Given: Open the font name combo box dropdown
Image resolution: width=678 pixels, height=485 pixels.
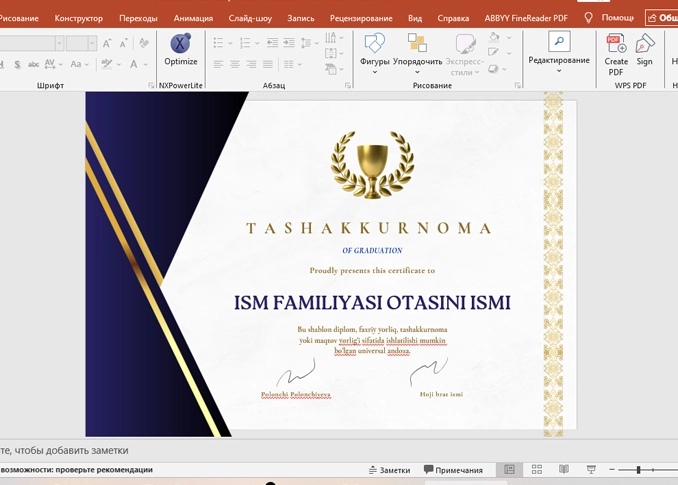Looking at the screenshot, I should [60, 43].
